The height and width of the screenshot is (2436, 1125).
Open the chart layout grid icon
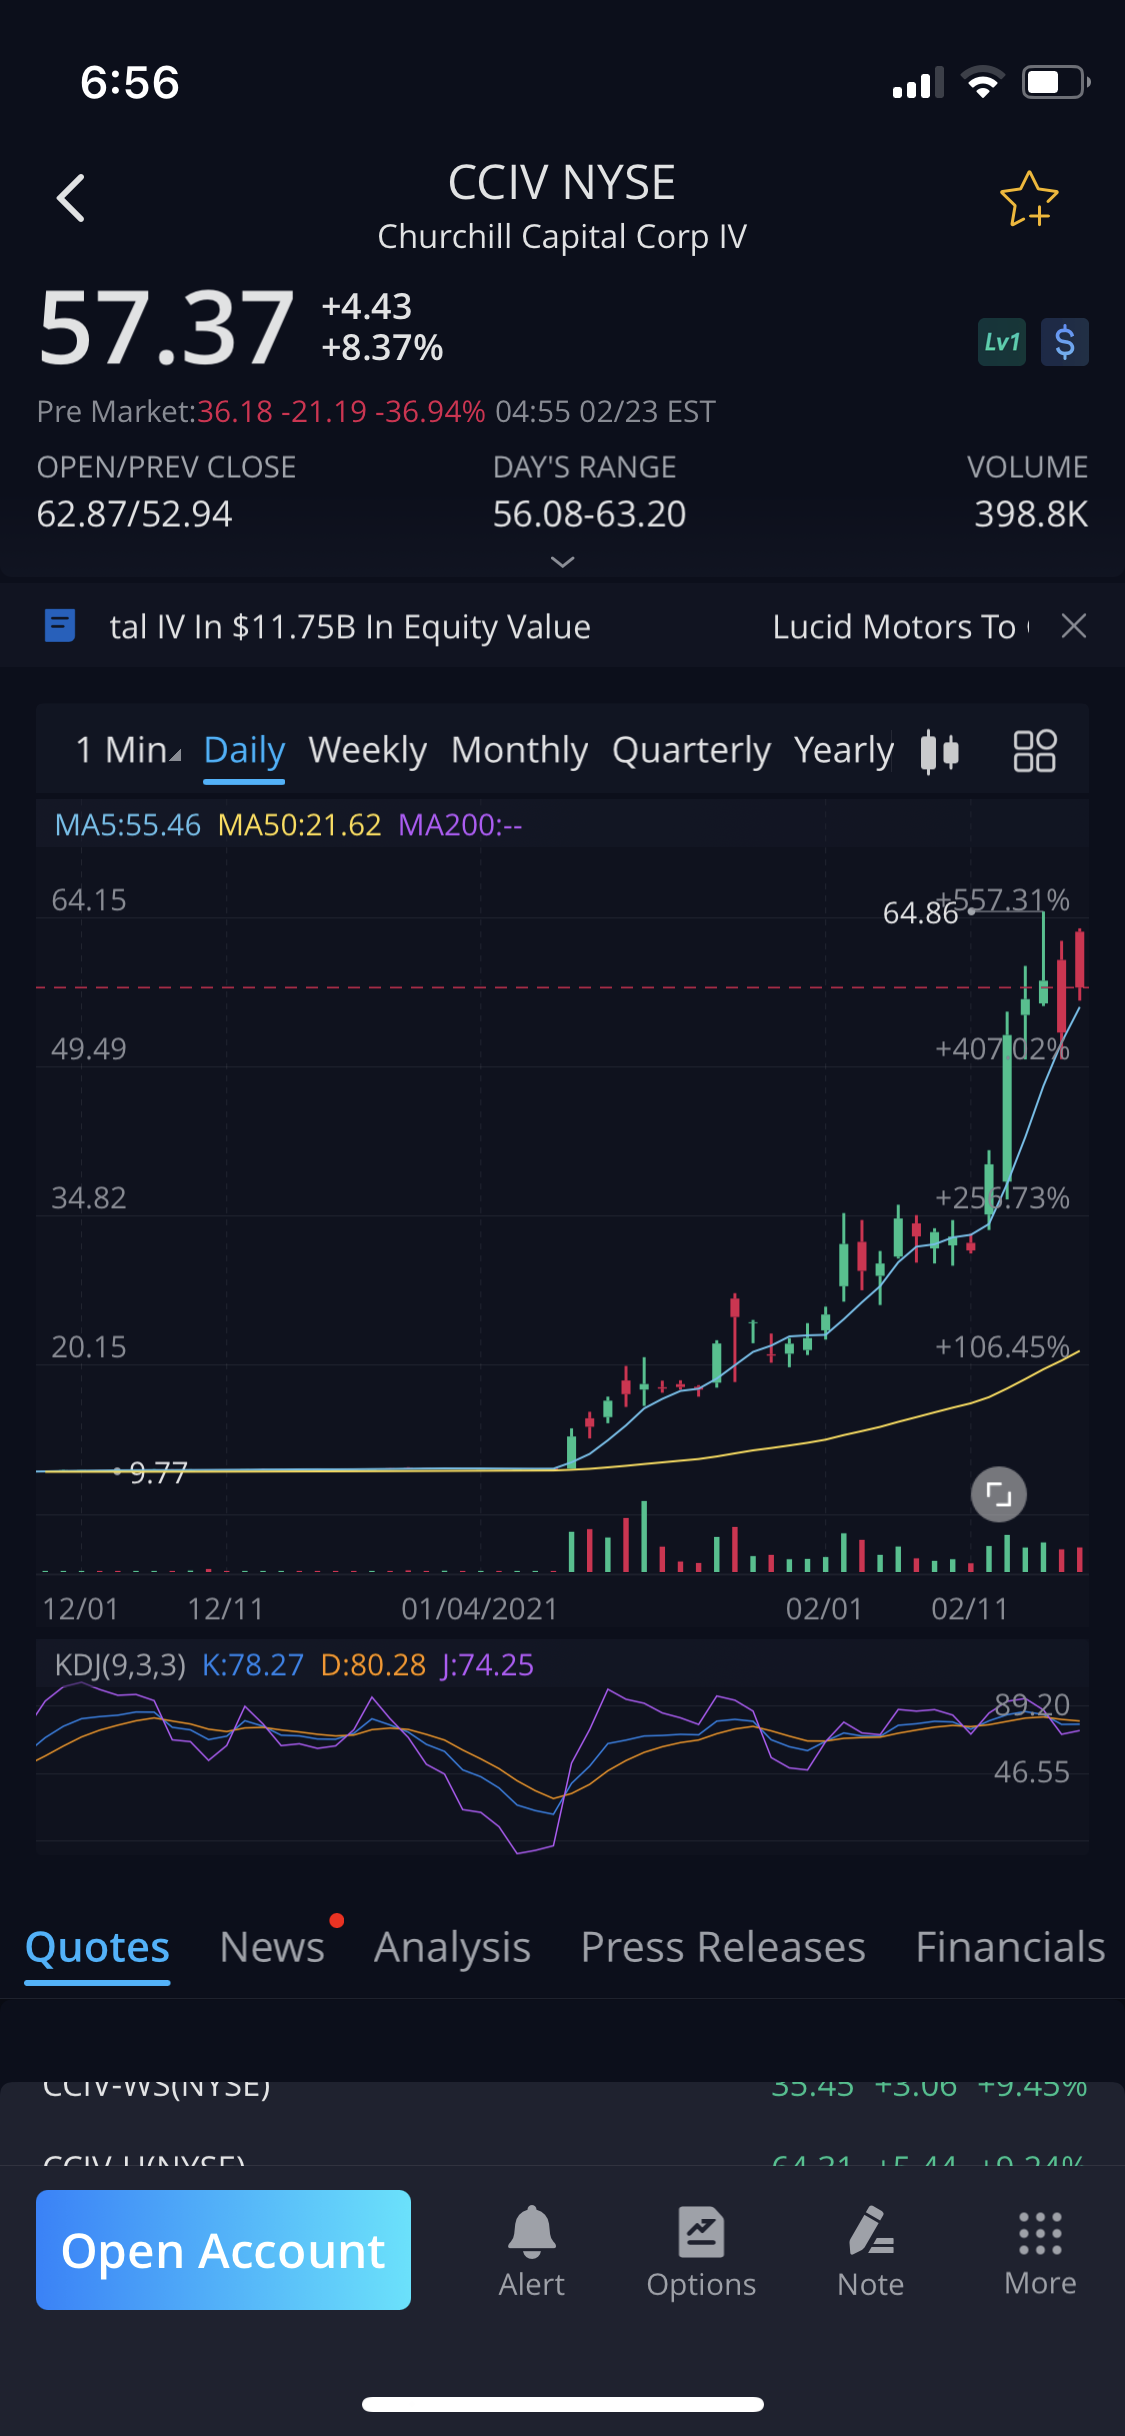pos(1034,751)
